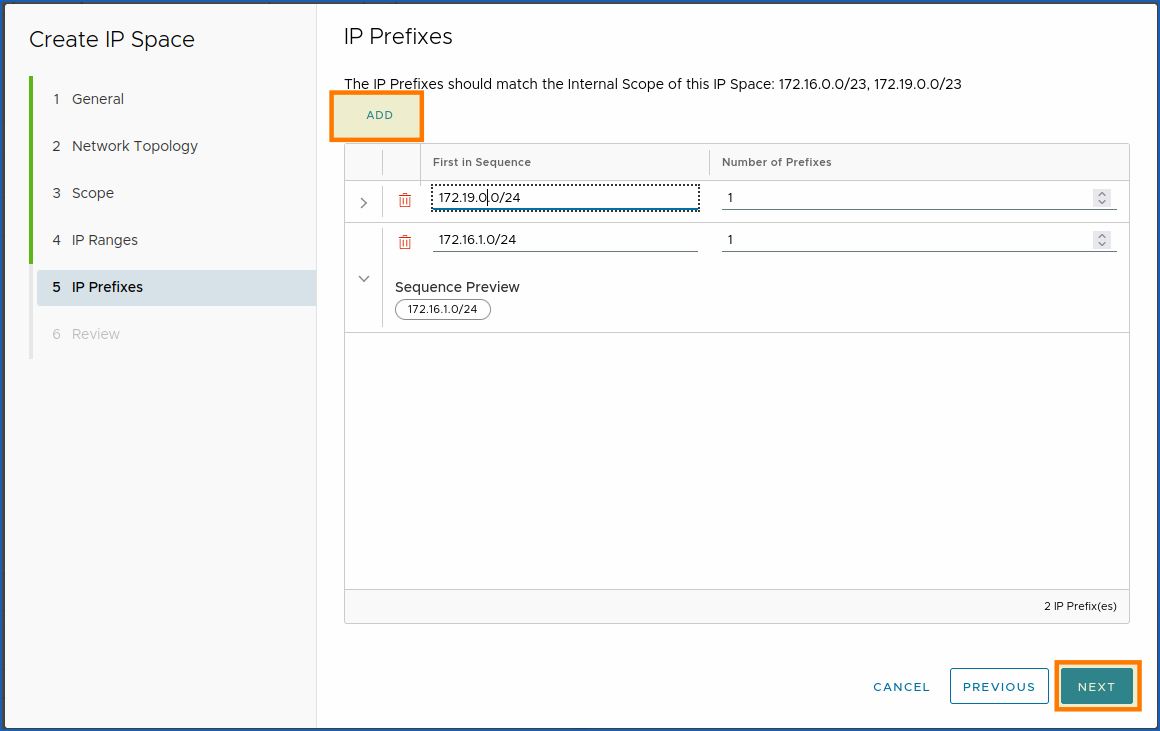
Task: Open the Network Topology step
Action: pyautogui.click(x=134, y=146)
